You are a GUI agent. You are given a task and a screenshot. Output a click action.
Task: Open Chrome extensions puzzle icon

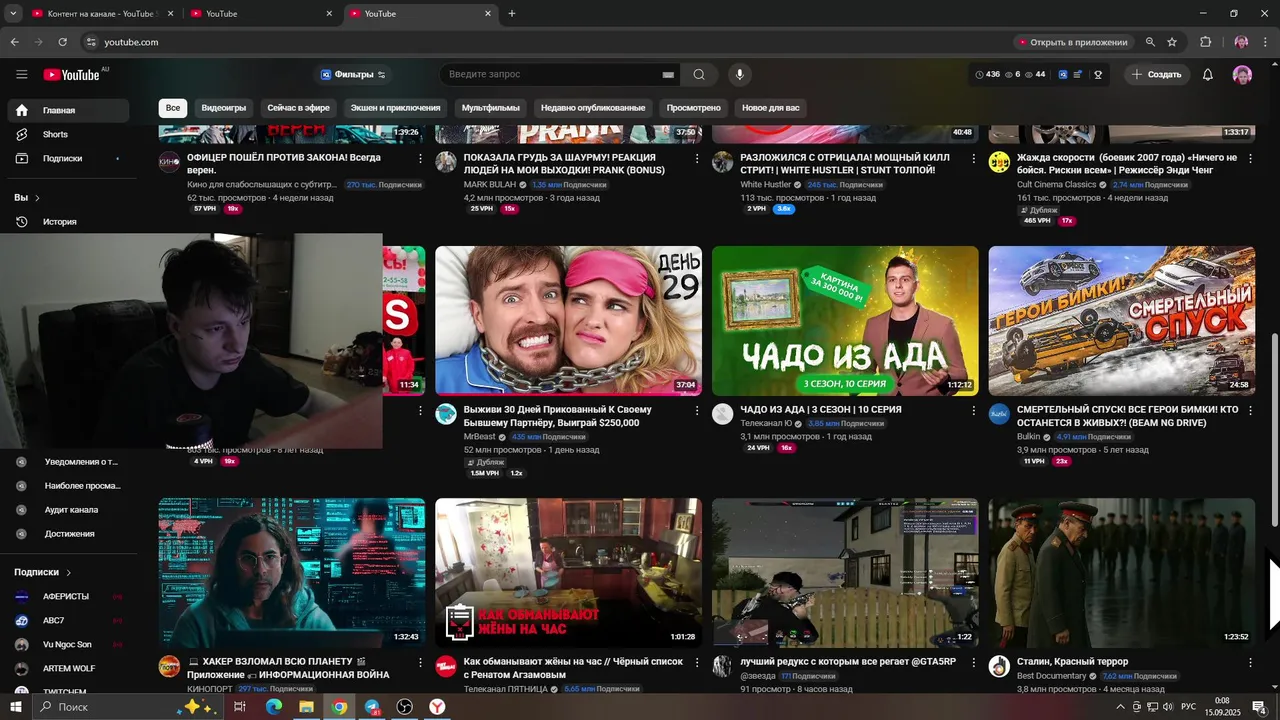coord(1205,42)
